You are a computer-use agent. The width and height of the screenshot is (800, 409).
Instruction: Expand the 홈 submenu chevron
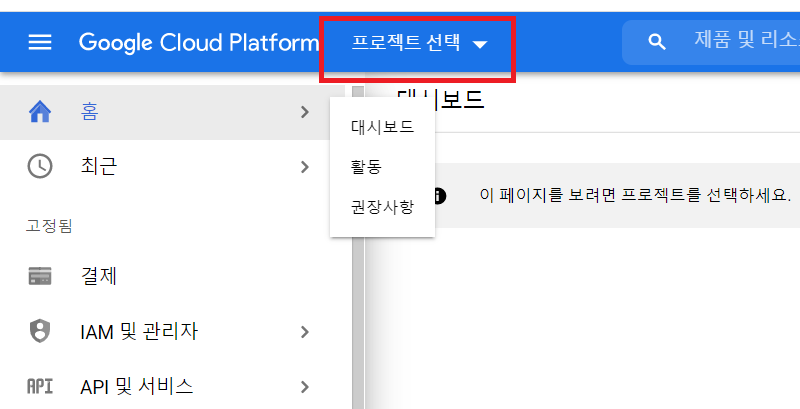click(x=305, y=112)
